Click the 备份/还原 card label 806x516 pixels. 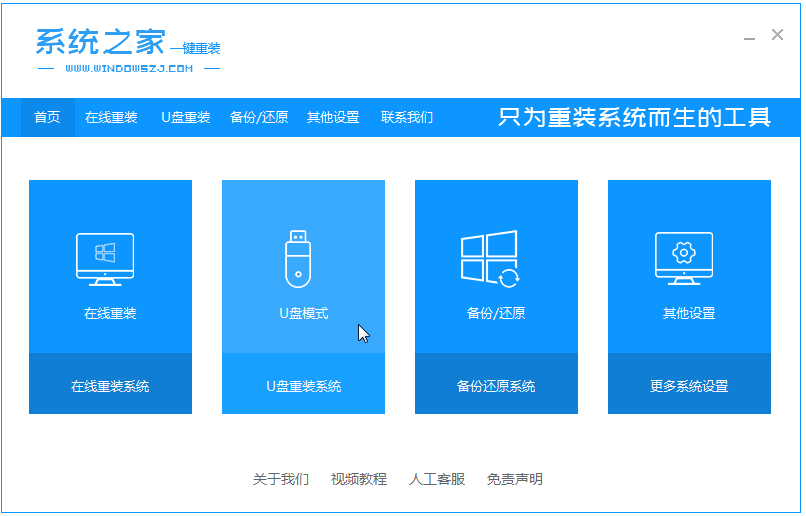pyautogui.click(x=496, y=314)
